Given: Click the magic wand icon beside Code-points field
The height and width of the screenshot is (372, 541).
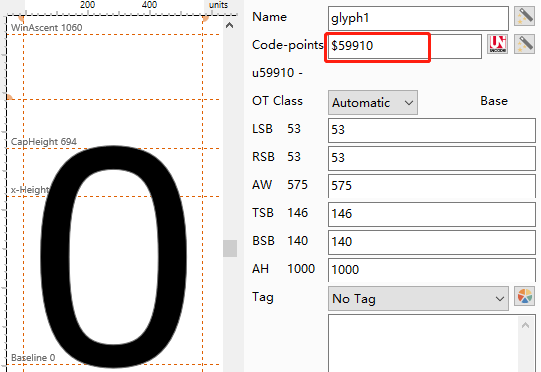Looking at the screenshot, I should coord(524,44).
